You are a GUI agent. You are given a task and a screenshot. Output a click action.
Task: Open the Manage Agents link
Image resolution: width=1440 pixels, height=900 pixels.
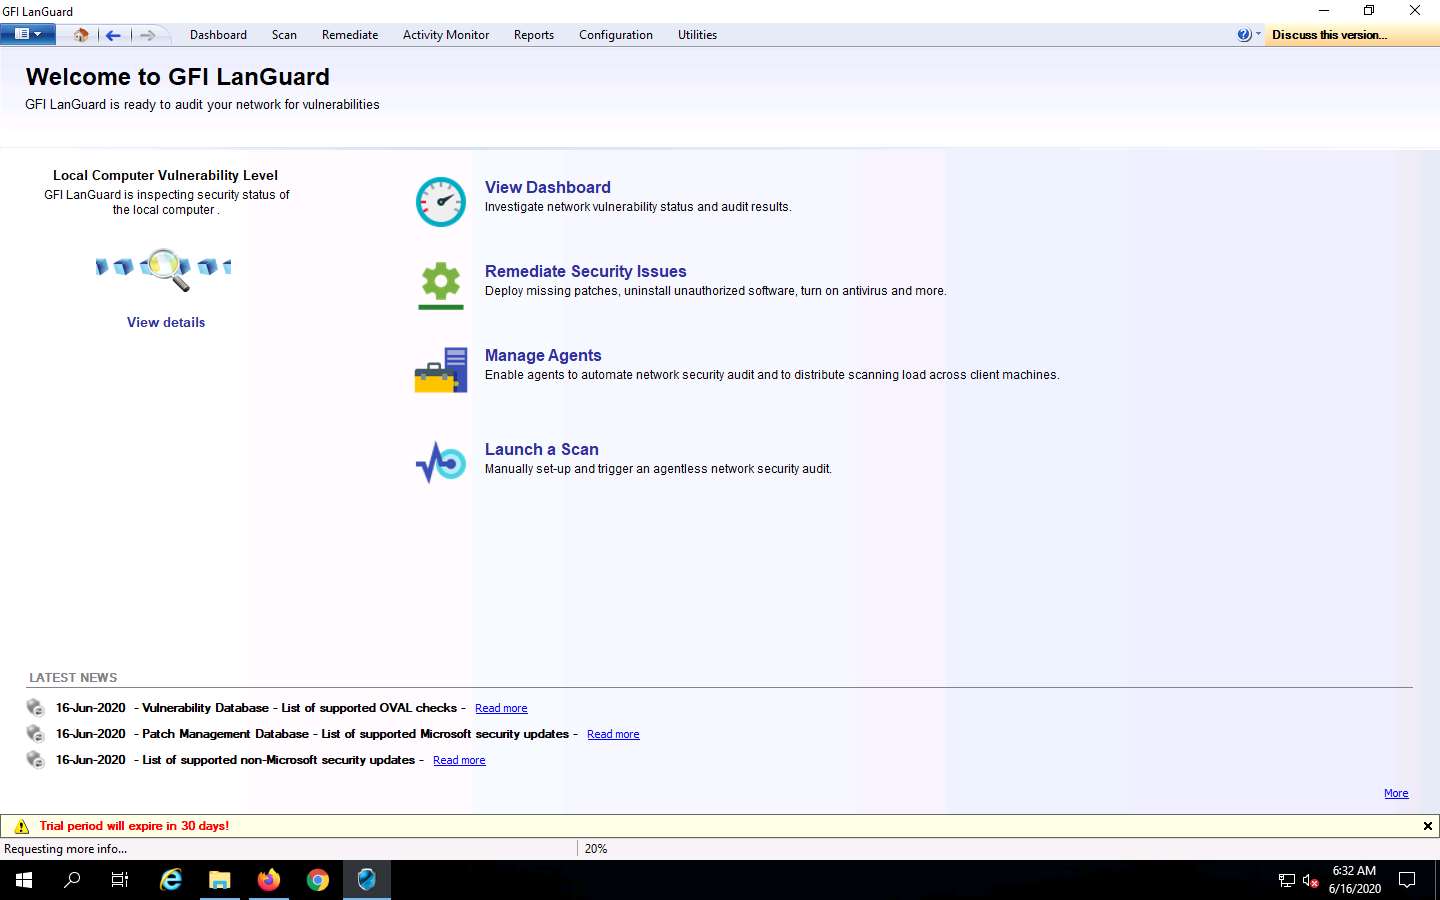click(543, 355)
